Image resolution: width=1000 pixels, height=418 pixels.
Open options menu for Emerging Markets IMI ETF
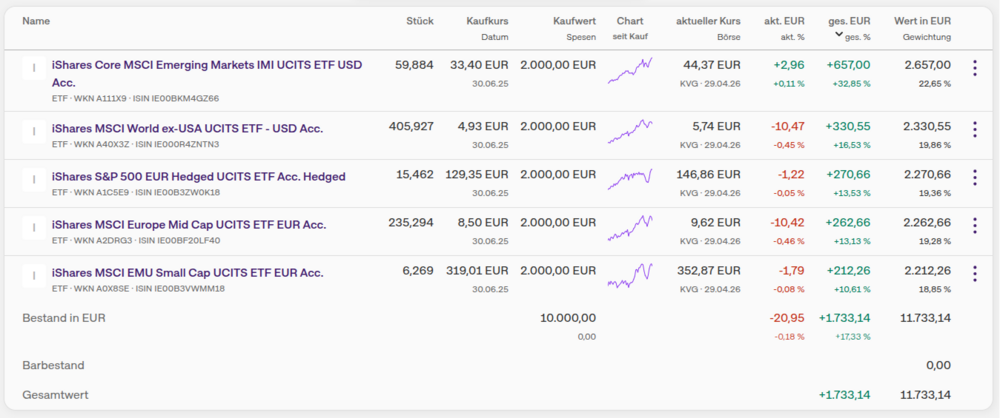click(x=974, y=68)
